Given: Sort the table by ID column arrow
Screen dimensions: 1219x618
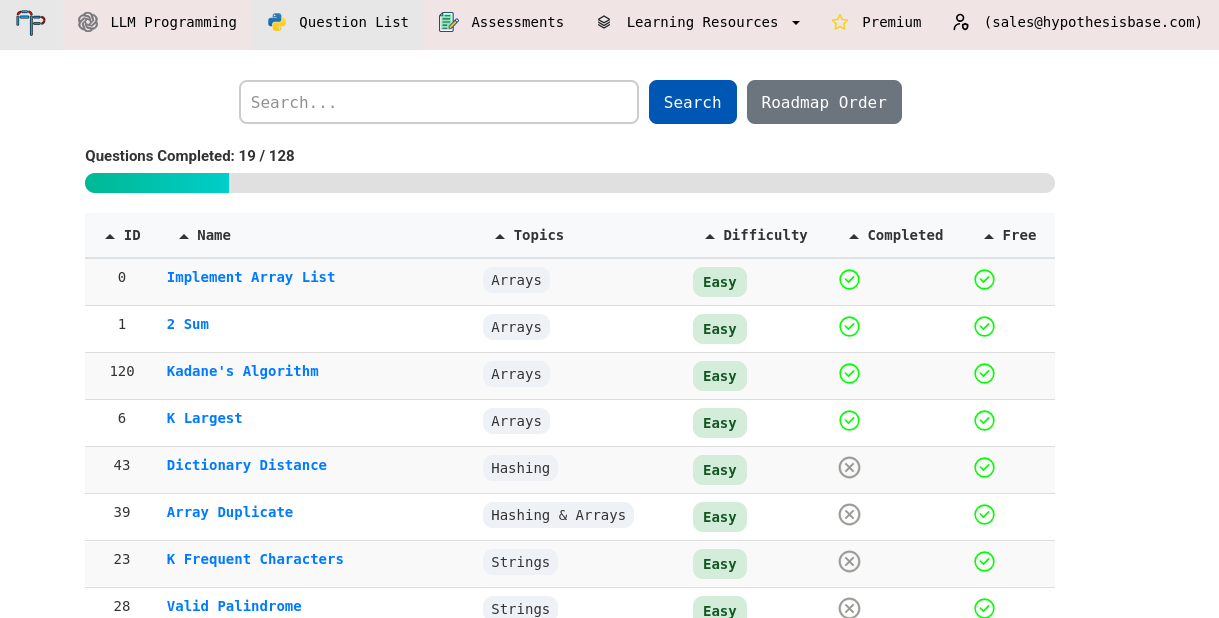Looking at the screenshot, I should 110,236.
